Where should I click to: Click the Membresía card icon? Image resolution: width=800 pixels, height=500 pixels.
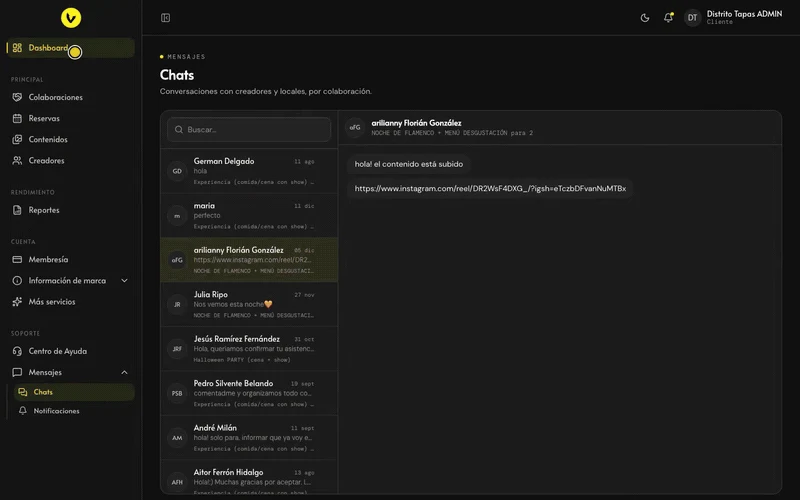point(17,260)
